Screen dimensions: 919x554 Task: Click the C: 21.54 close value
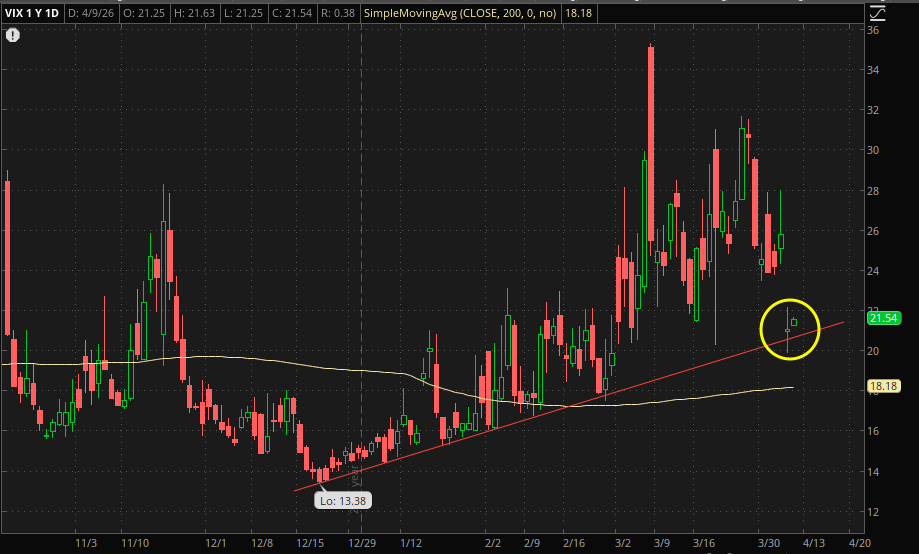[292, 13]
